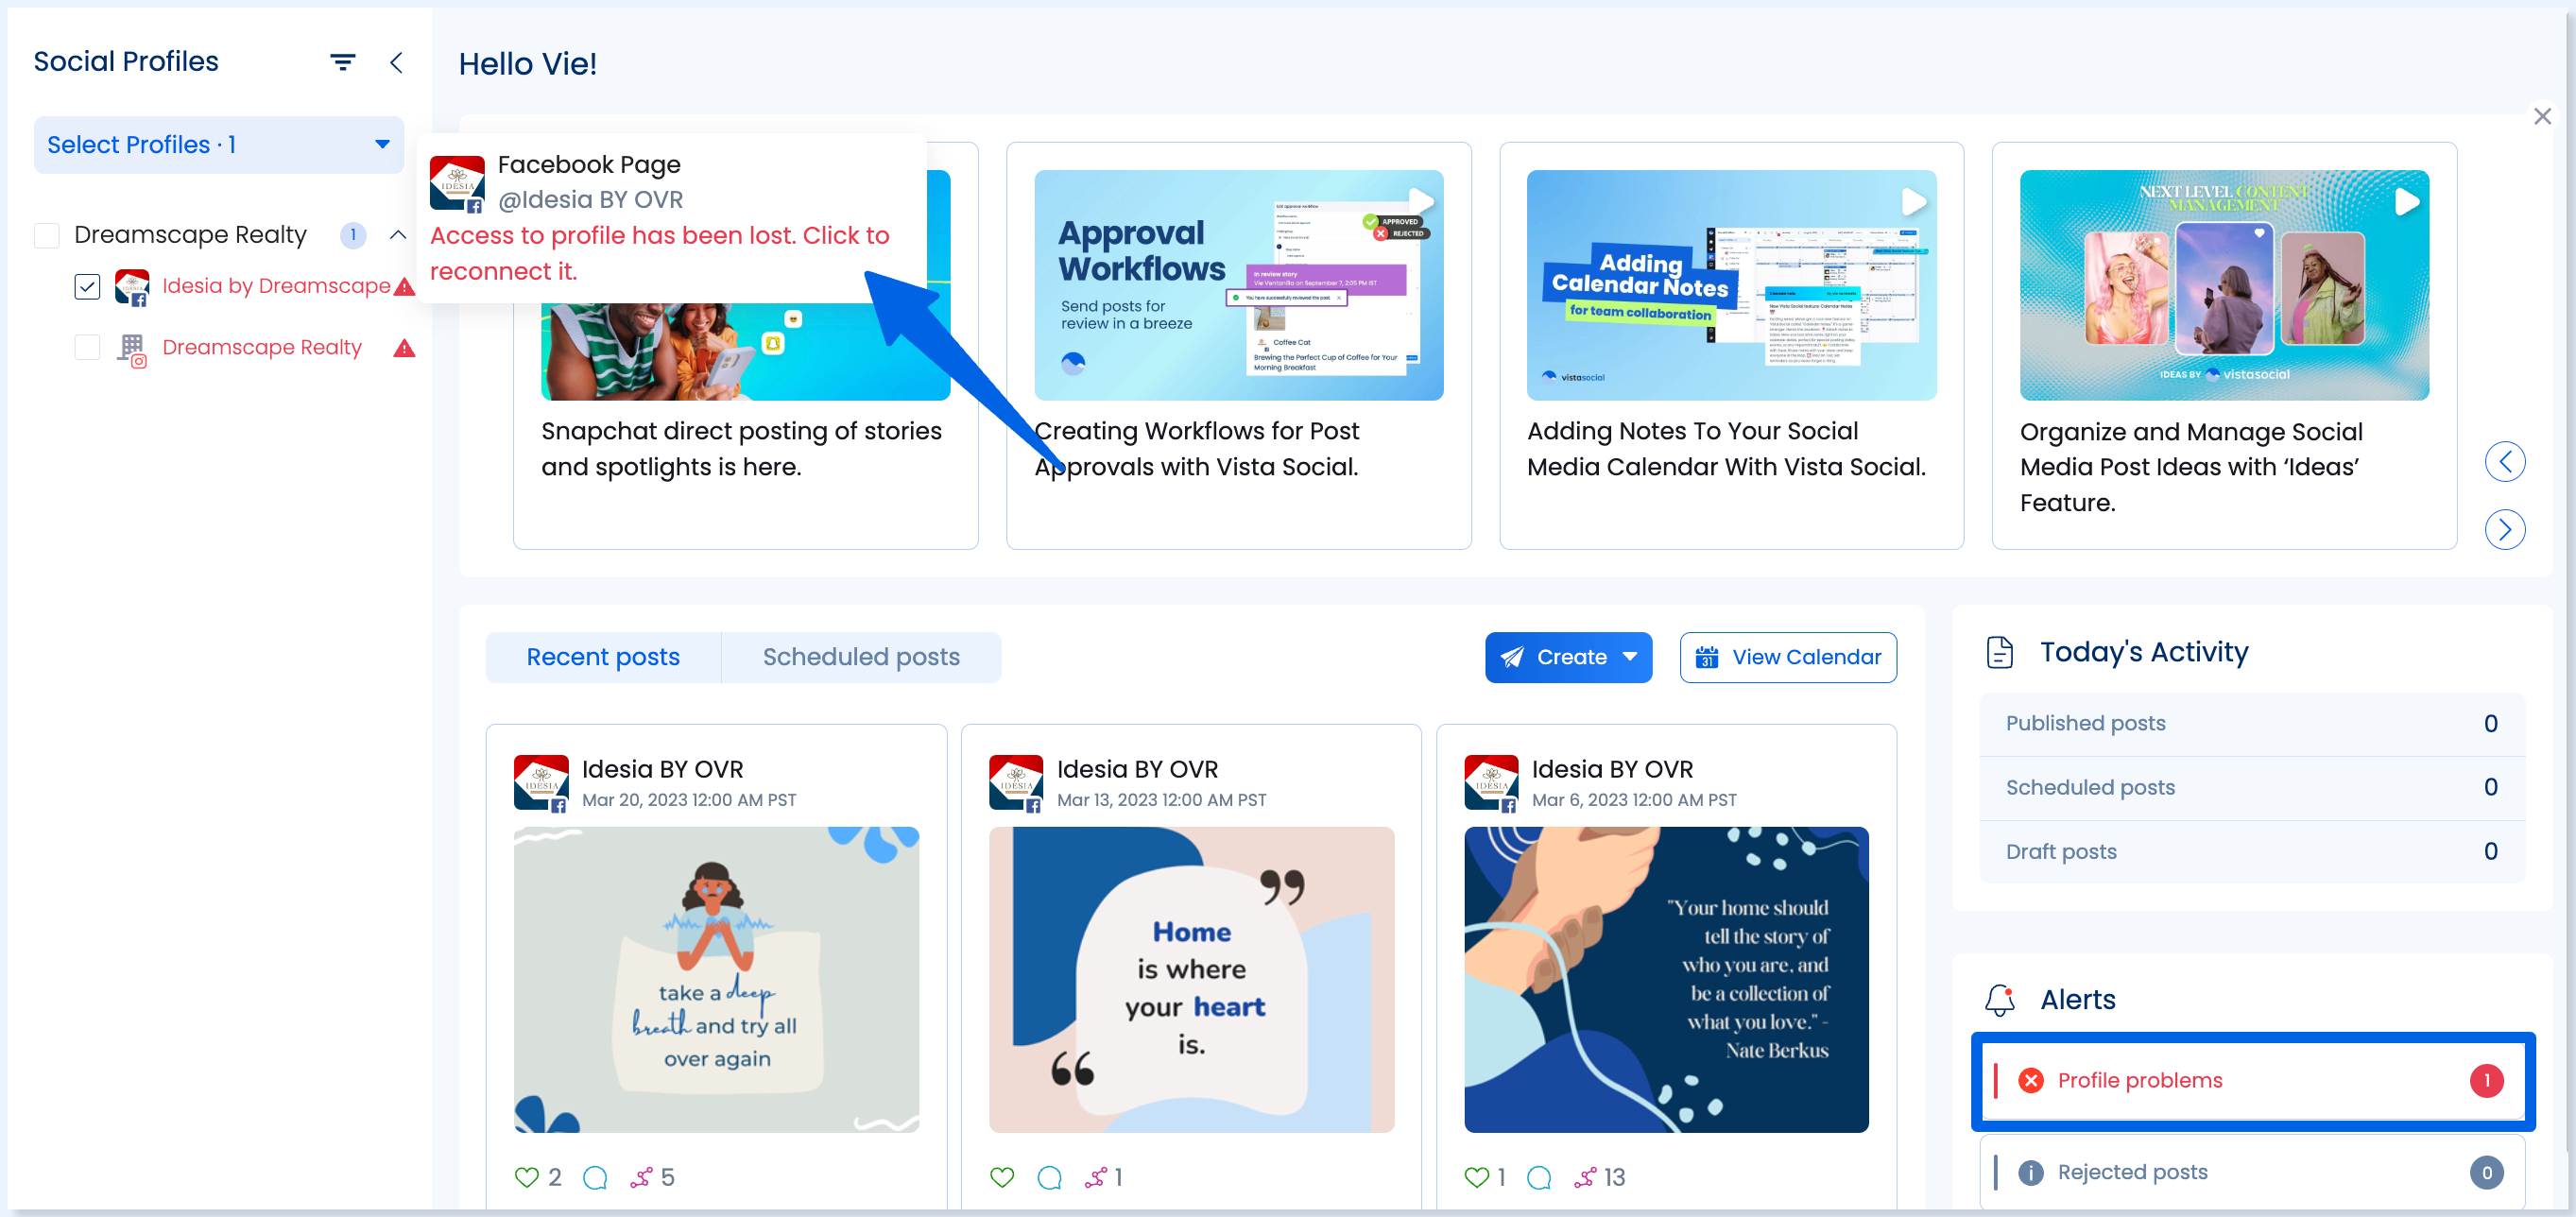The width and height of the screenshot is (2576, 1217).
Task: Click the Today's Activity document icon
Action: 1999,652
